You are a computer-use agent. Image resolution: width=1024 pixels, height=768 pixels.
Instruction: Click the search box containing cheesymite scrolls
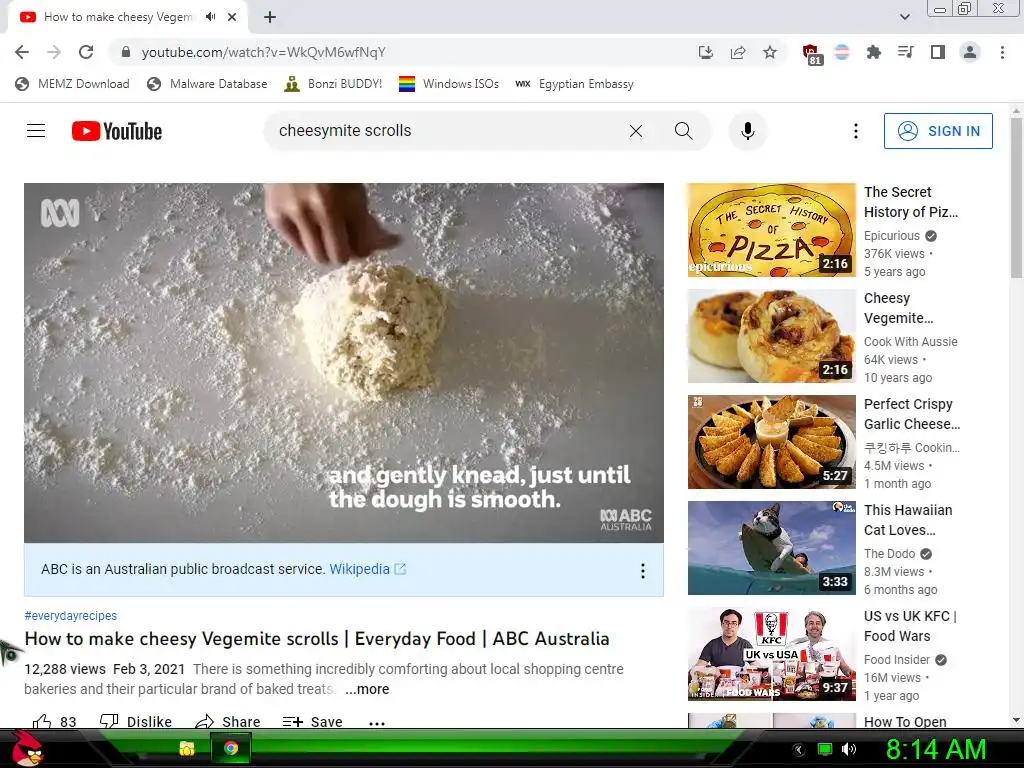[x=444, y=131]
